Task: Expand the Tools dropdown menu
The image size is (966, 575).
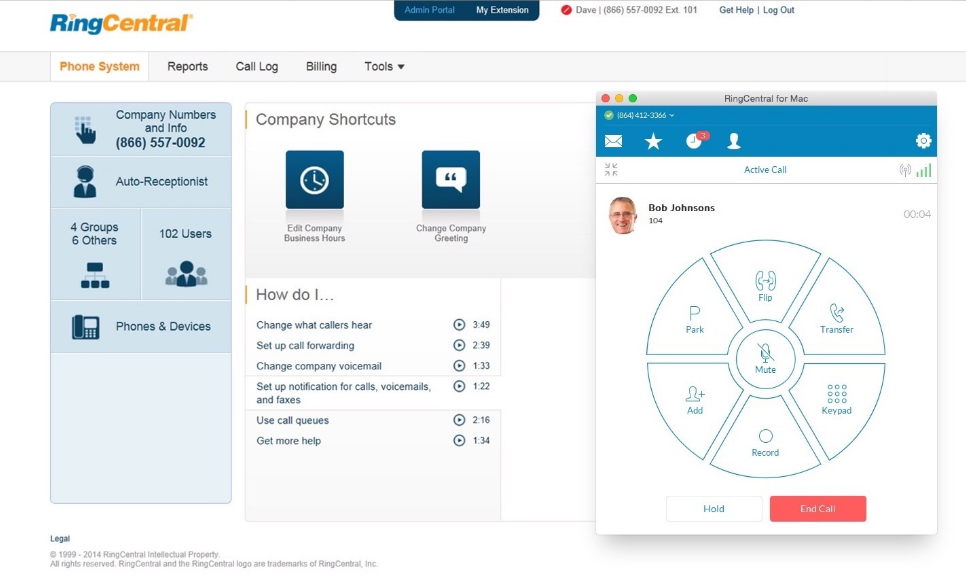Action: 384,67
